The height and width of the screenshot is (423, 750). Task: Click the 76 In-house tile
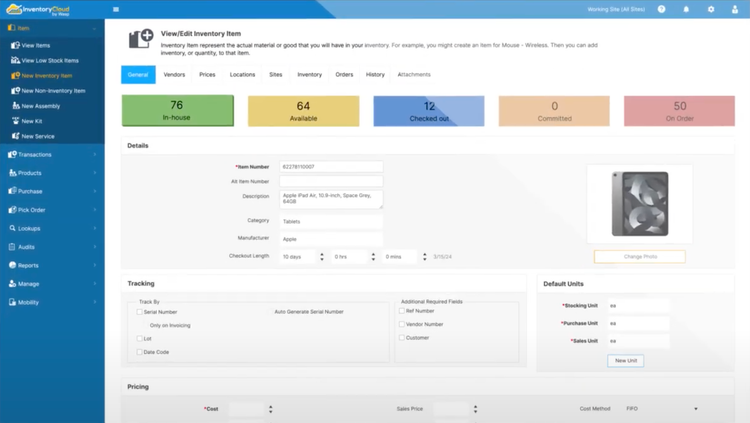[x=177, y=111]
